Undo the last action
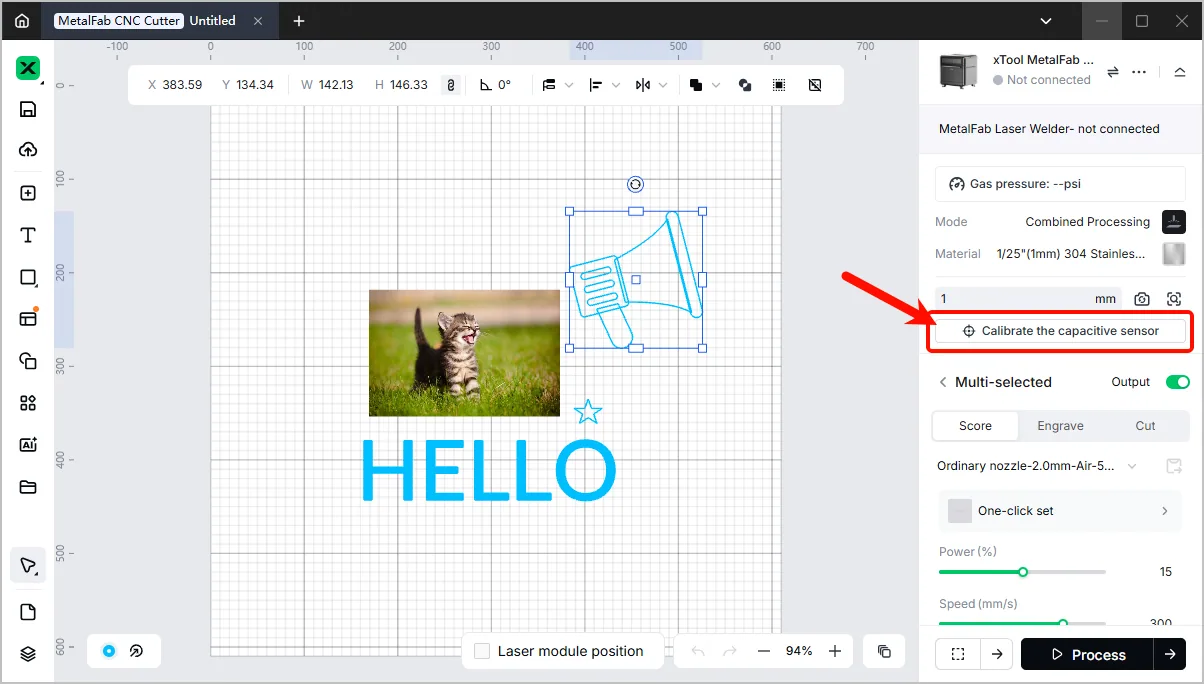Image resolution: width=1204 pixels, height=684 pixels. 698,651
